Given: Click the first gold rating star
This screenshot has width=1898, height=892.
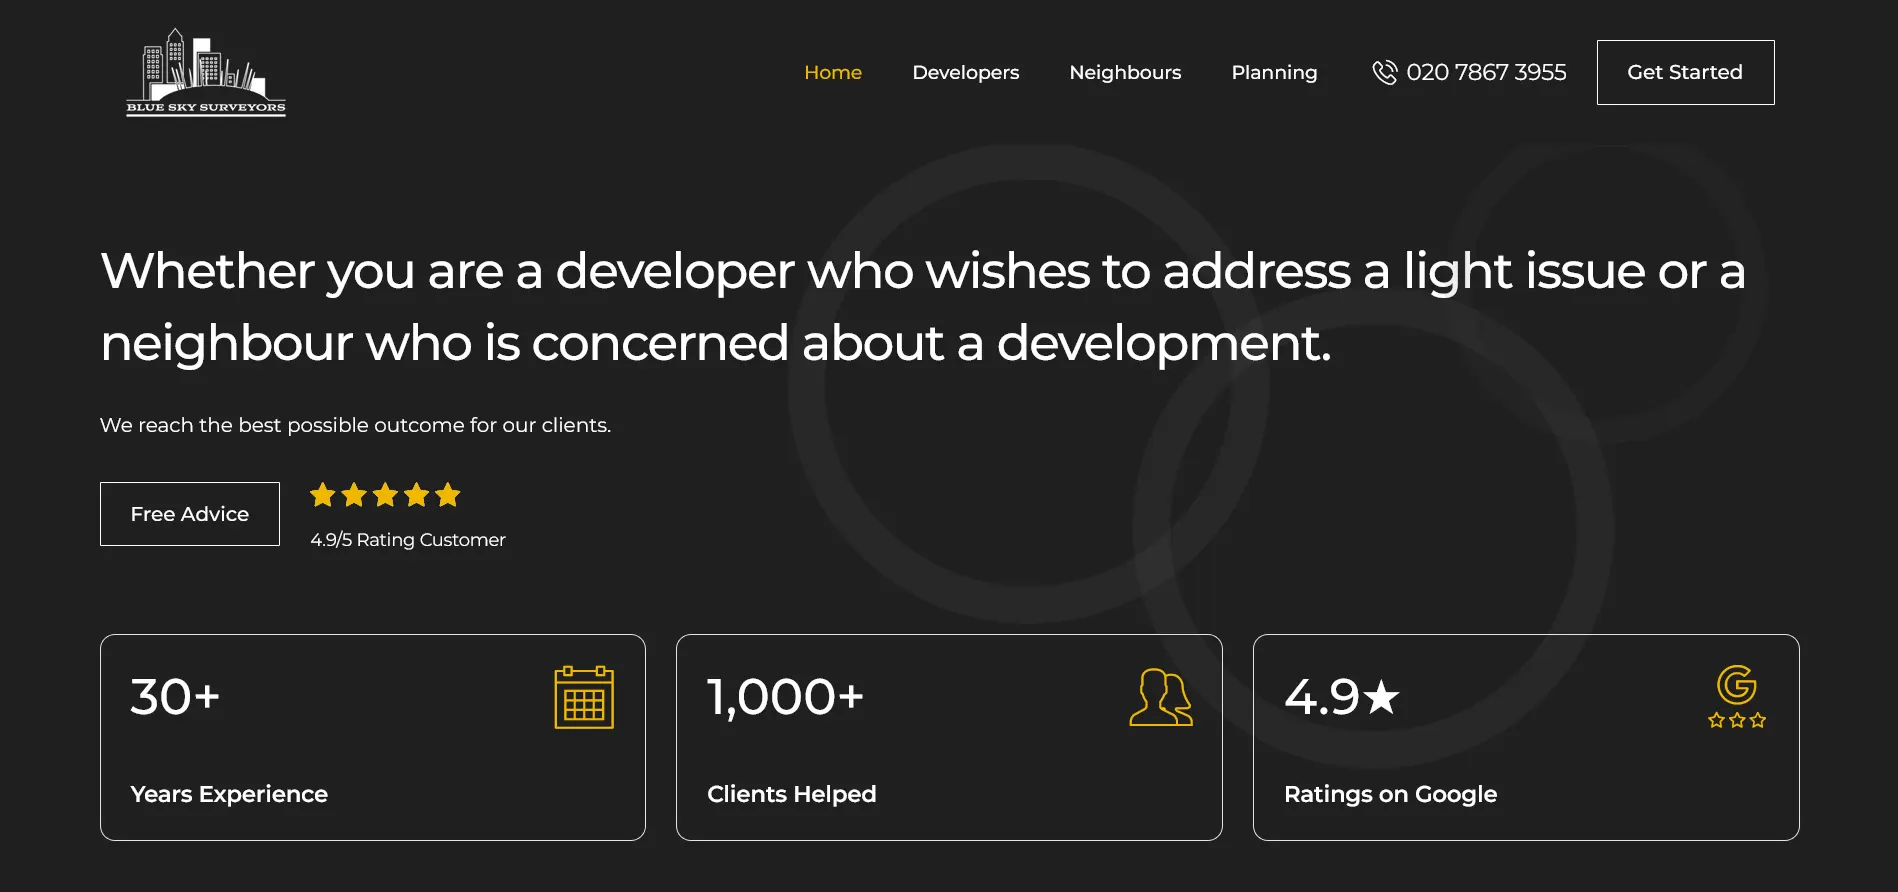Looking at the screenshot, I should click(322, 495).
